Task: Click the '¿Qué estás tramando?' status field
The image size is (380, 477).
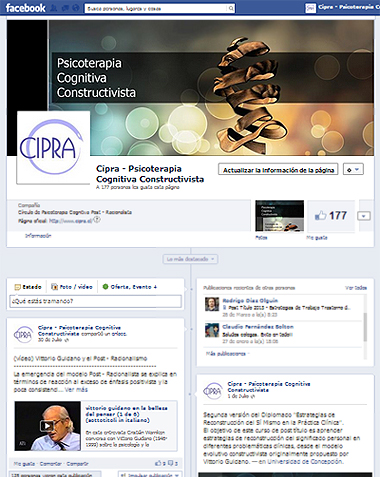Action: tap(95, 301)
